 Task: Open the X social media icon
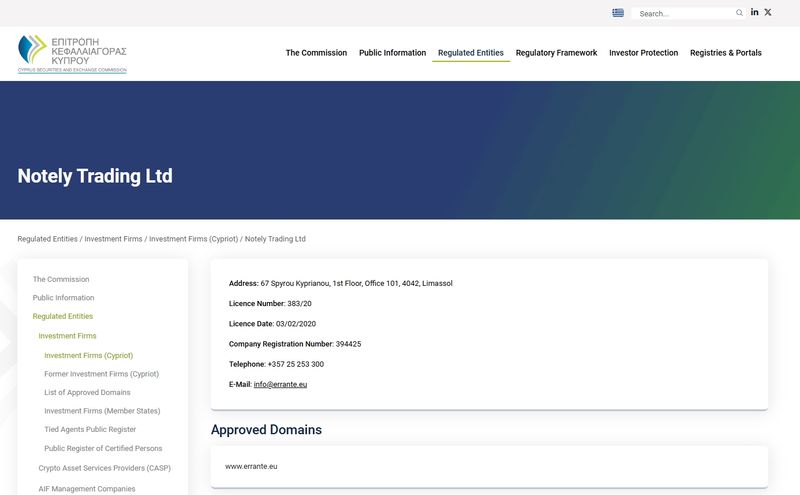[x=768, y=12]
